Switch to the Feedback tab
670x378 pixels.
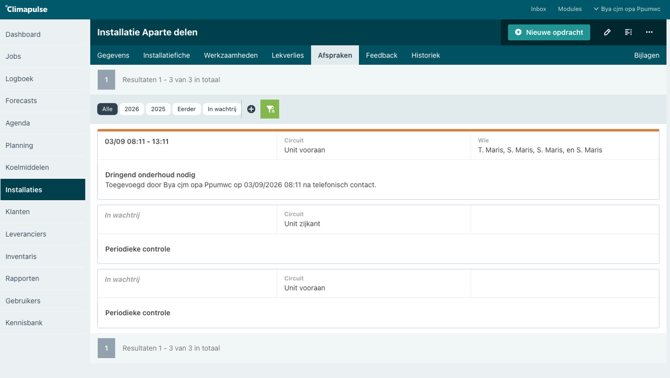pyautogui.click(x=382, y=56)
